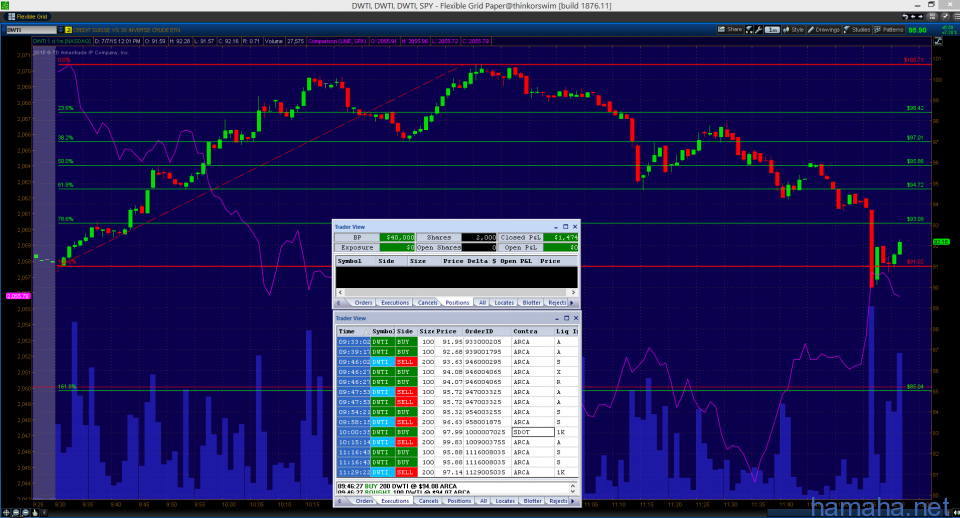
Task: Select order 1129005035 SELL row
Action: click(x=457, y=472)
